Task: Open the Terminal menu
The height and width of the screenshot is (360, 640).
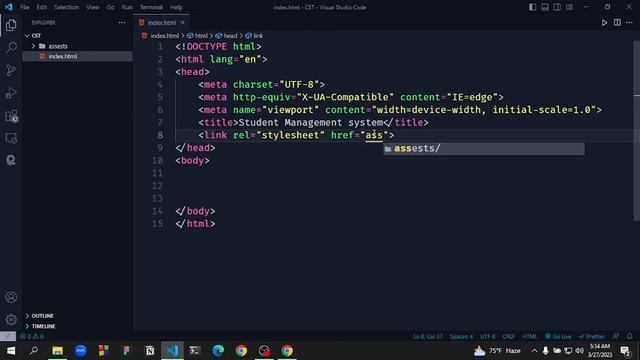Action: click(151, 7)
